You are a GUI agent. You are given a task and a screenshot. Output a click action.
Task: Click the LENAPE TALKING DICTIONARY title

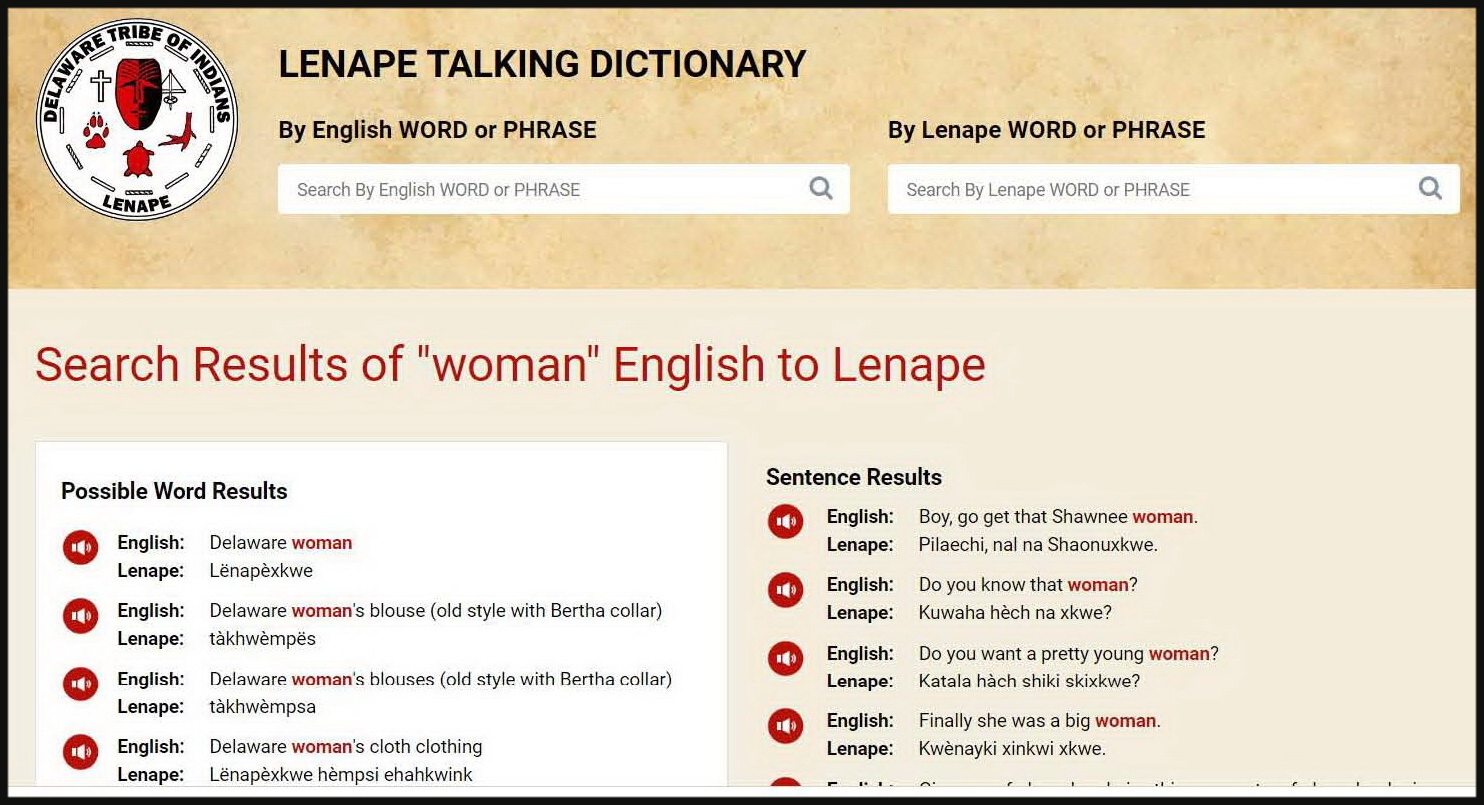coord(541,63)
